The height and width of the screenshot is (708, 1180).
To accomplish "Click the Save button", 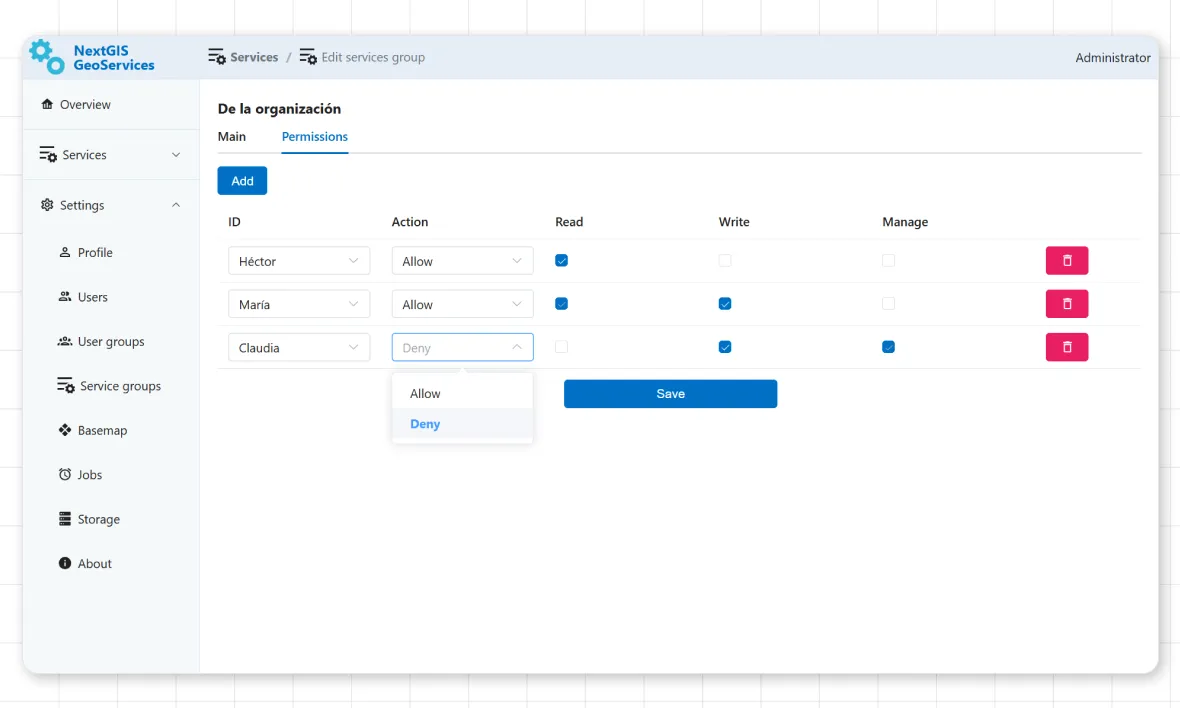I will click(x=670, y=394).
